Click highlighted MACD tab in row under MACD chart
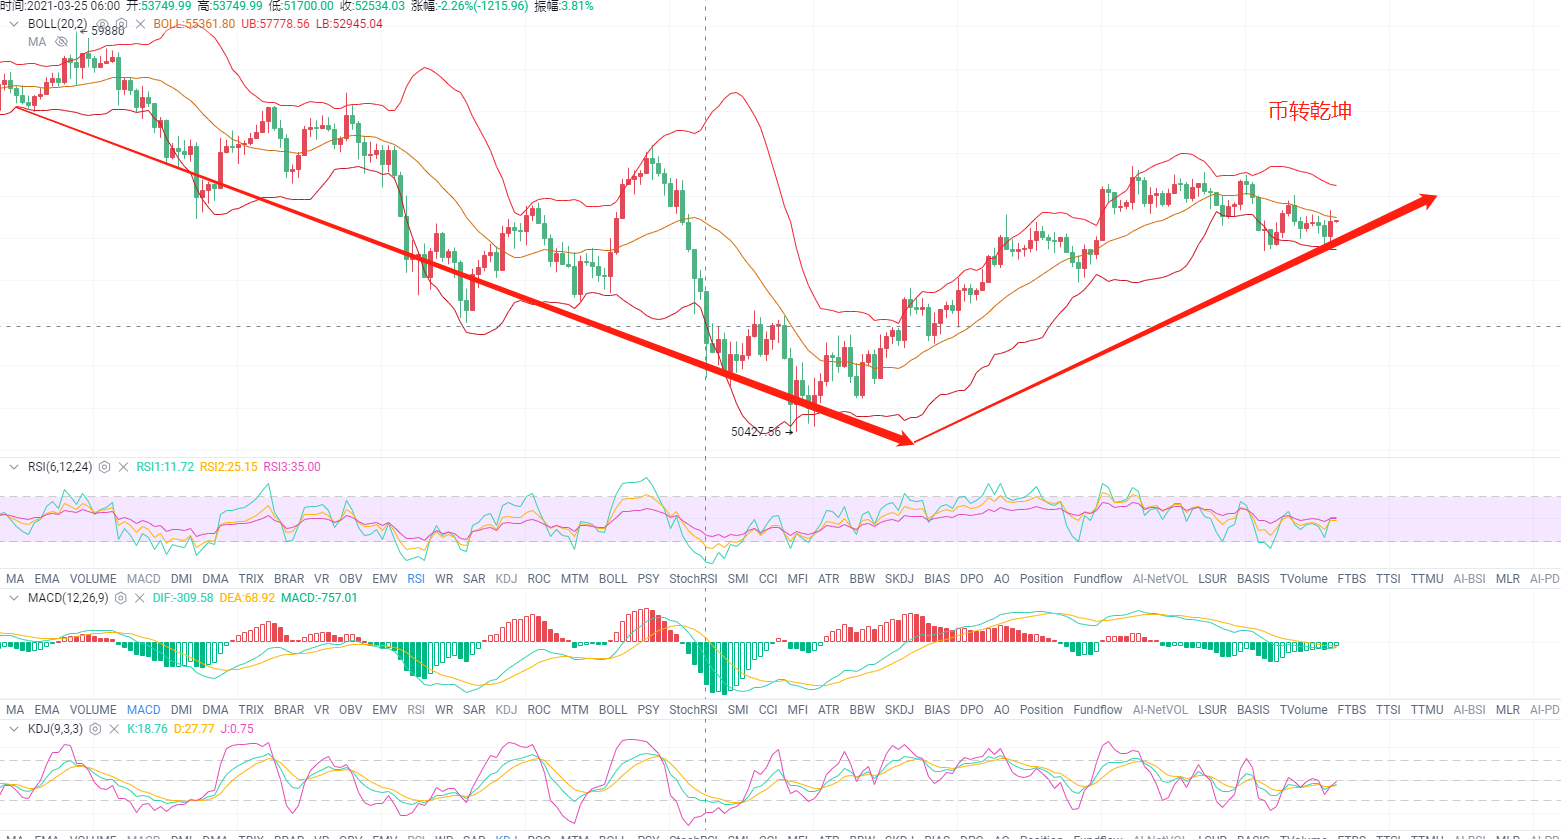 click(x=144, y=710)
